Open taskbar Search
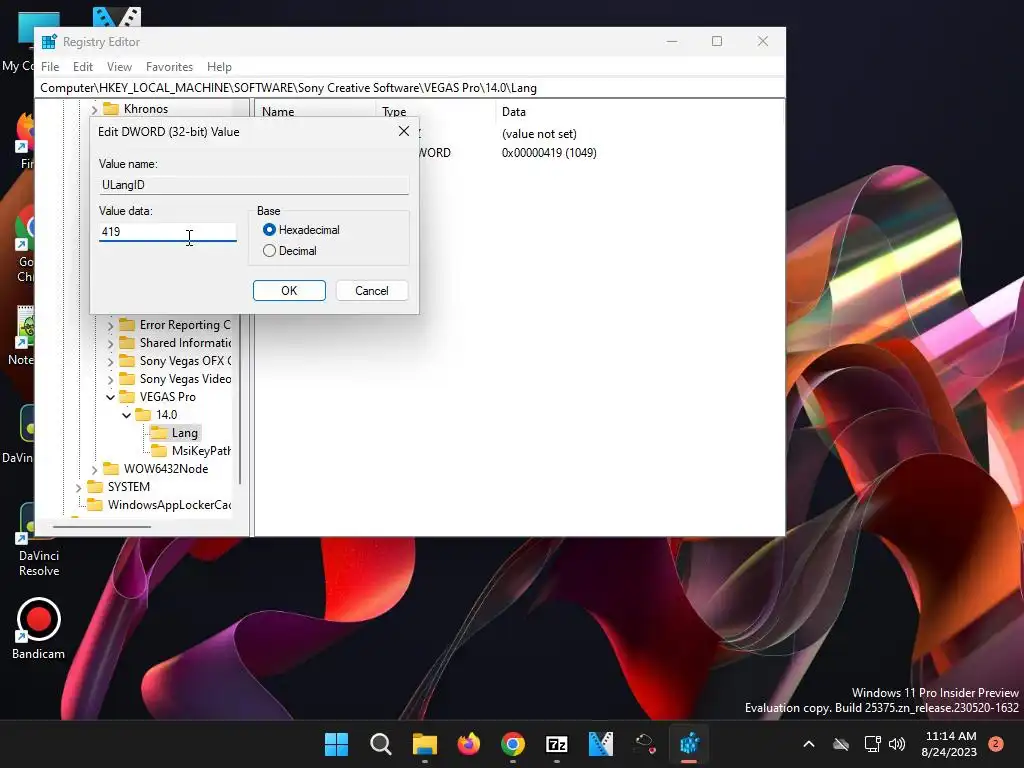 [380, 744]
